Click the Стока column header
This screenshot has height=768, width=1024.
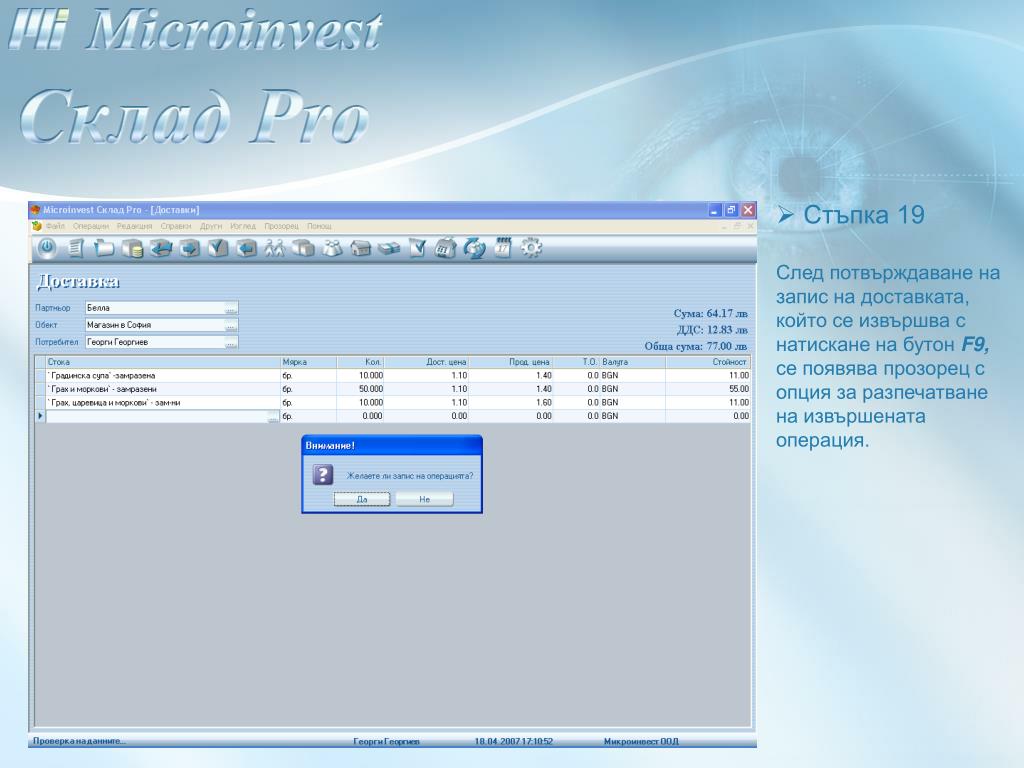point(163,362)
